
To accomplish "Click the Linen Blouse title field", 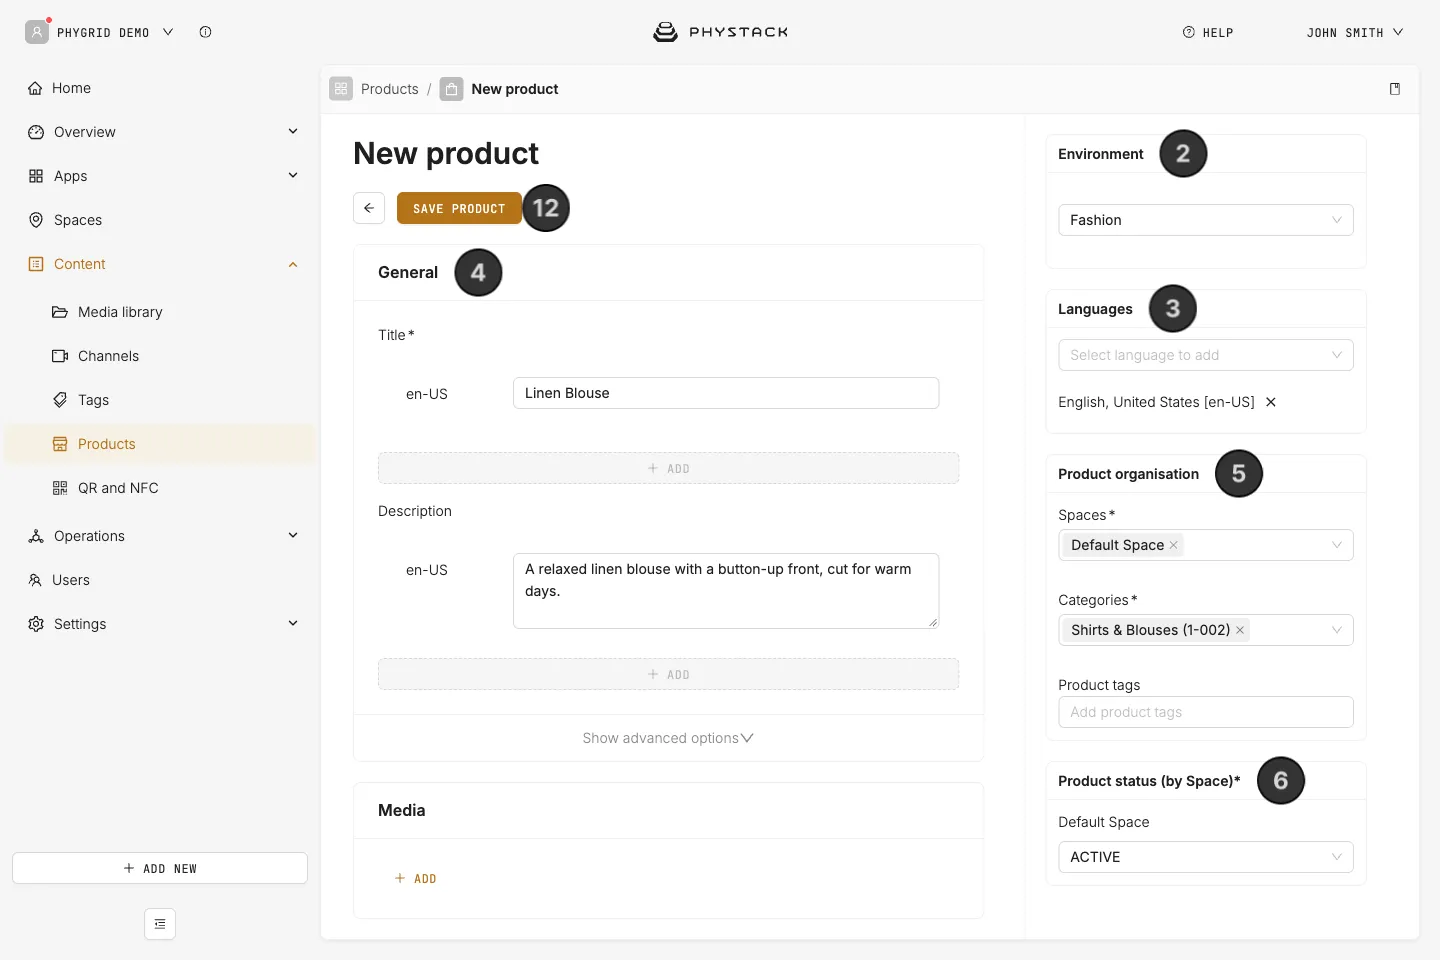I will coord(726,393).
